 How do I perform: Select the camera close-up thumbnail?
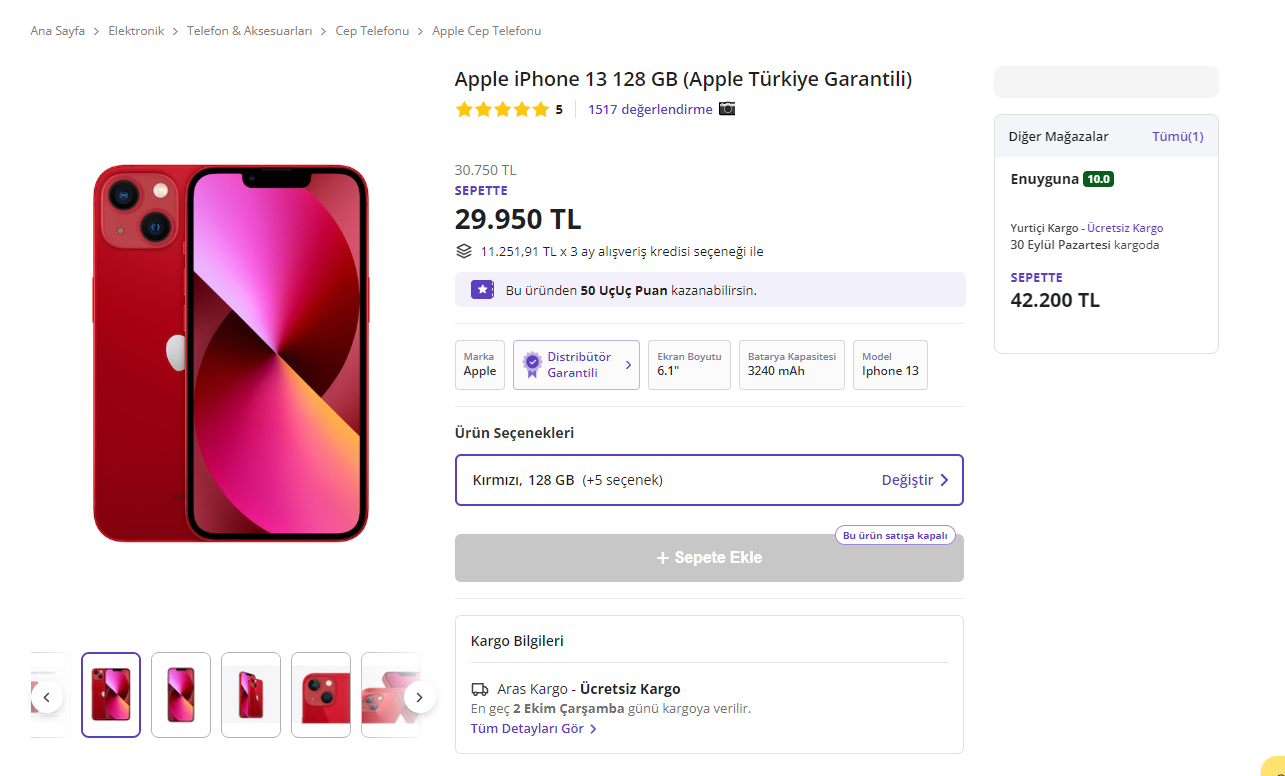321,695
